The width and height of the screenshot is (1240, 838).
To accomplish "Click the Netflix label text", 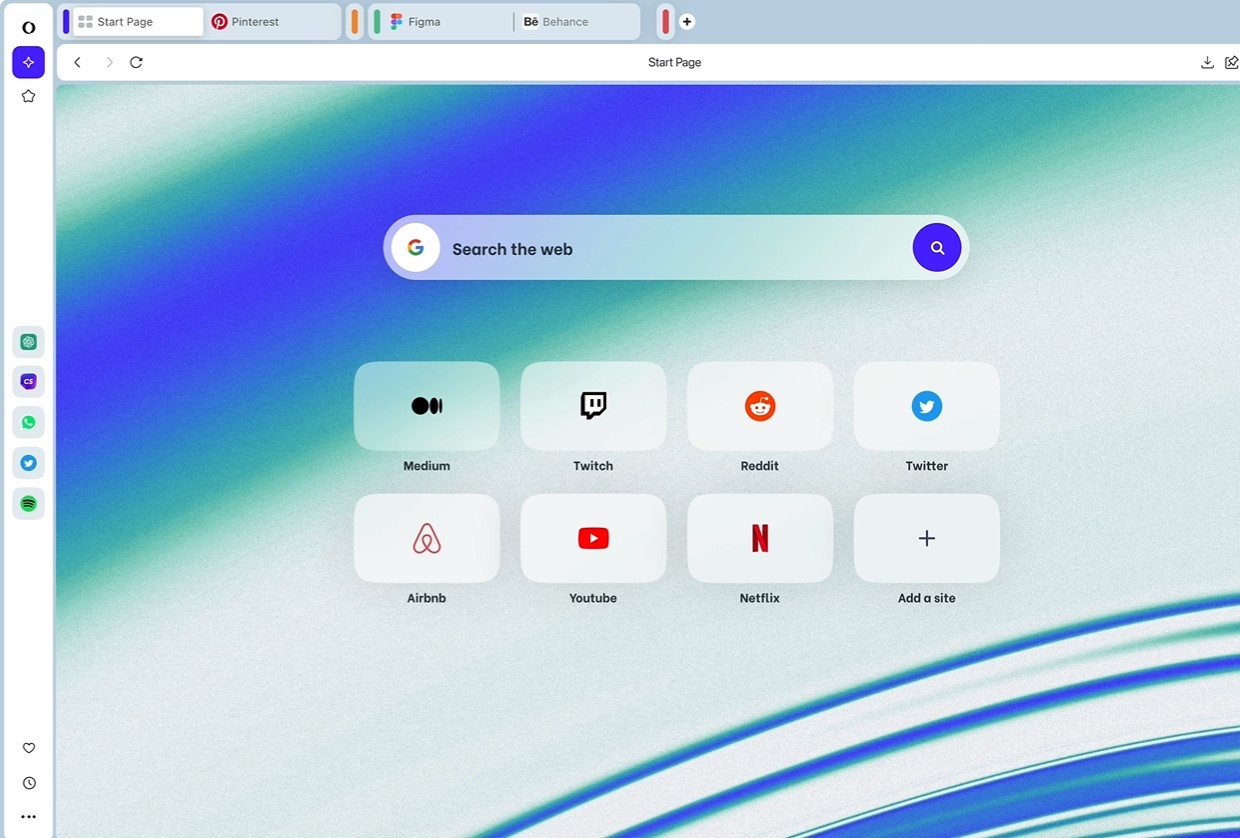I will (760, 598).
